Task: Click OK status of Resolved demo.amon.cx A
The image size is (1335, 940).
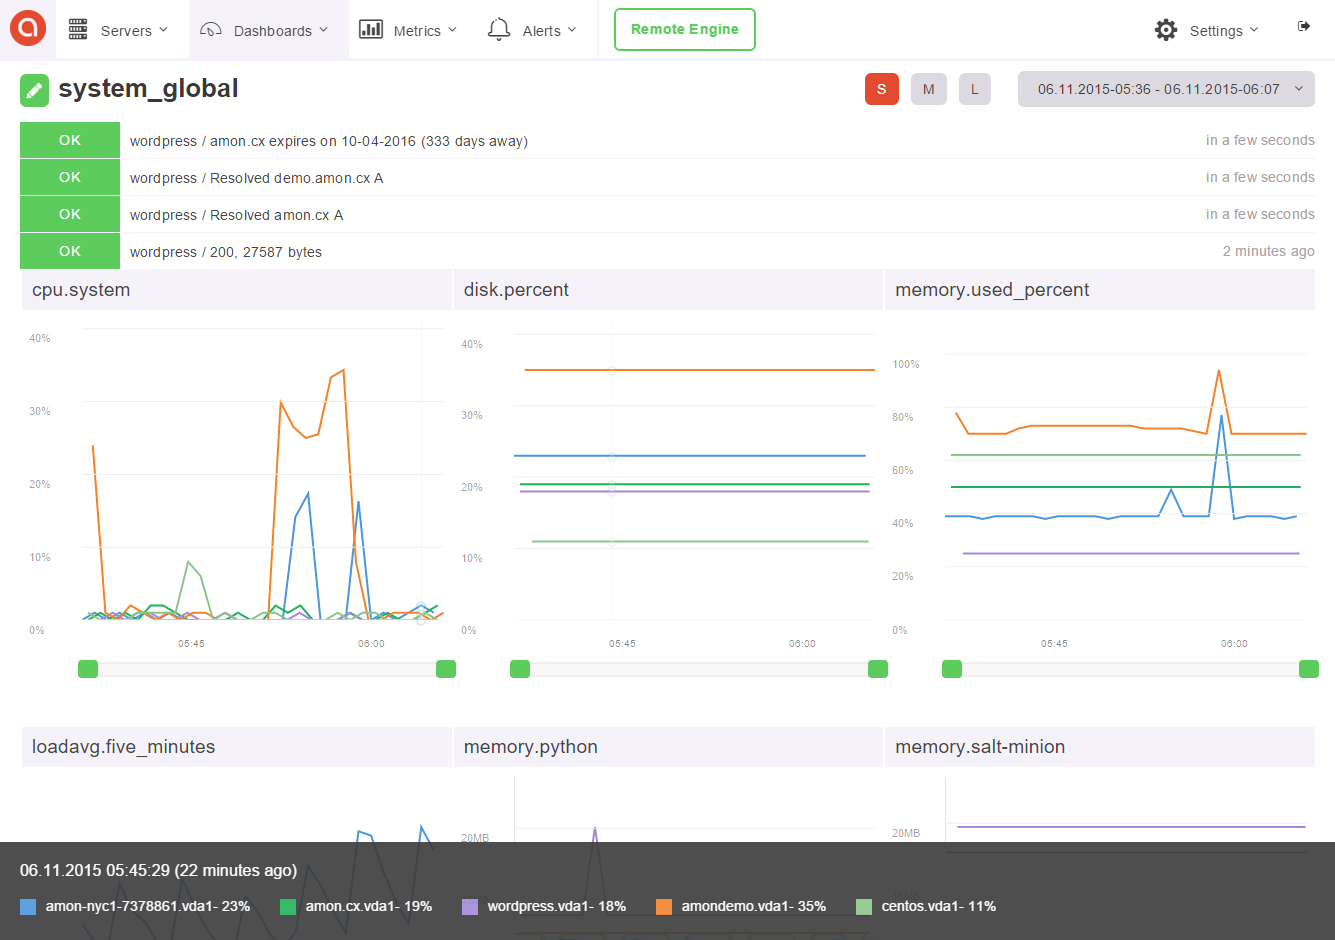Action: tap(70, 177)
